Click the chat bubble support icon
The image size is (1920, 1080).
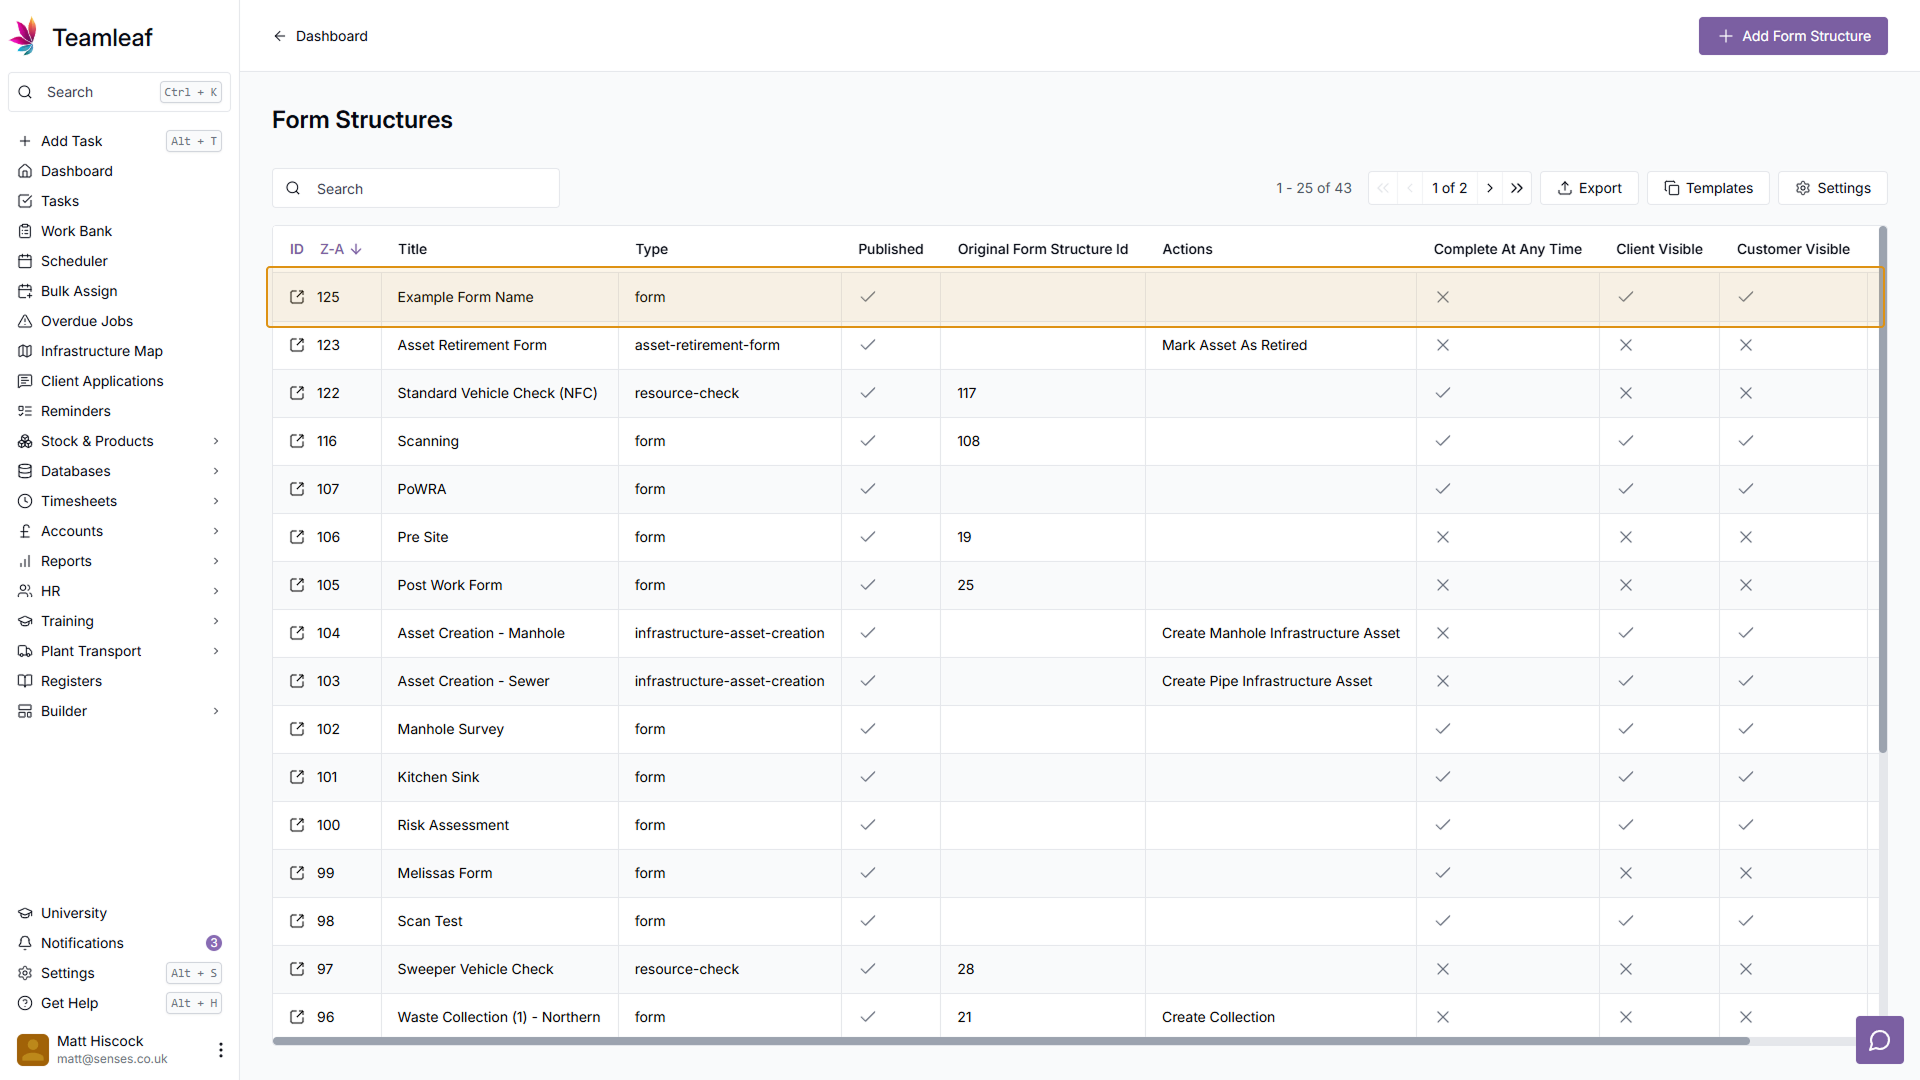pyautogui.click(x=1879, y=1040)
